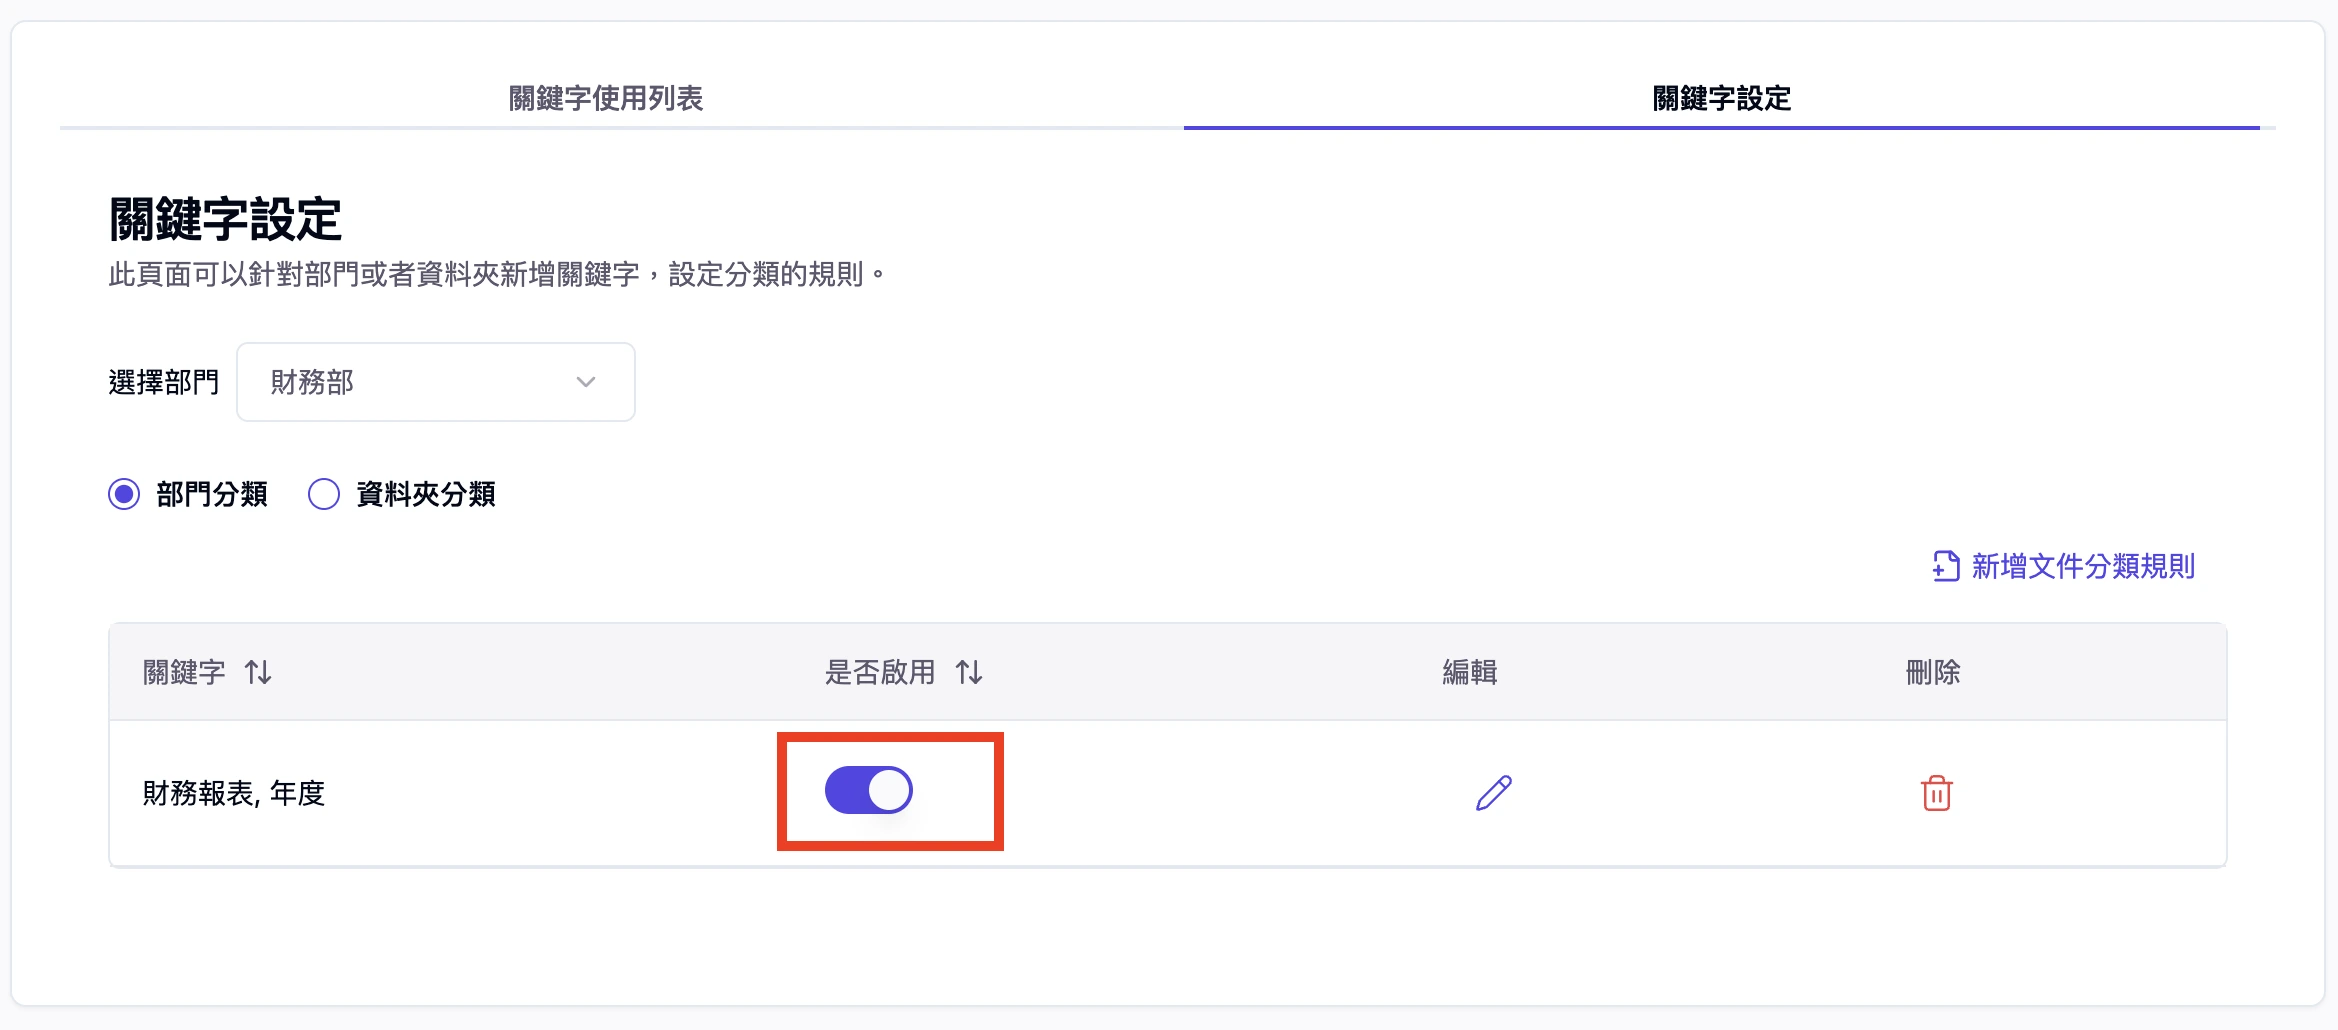Click the 新增文件分類規則 link

click(2080, 566)
